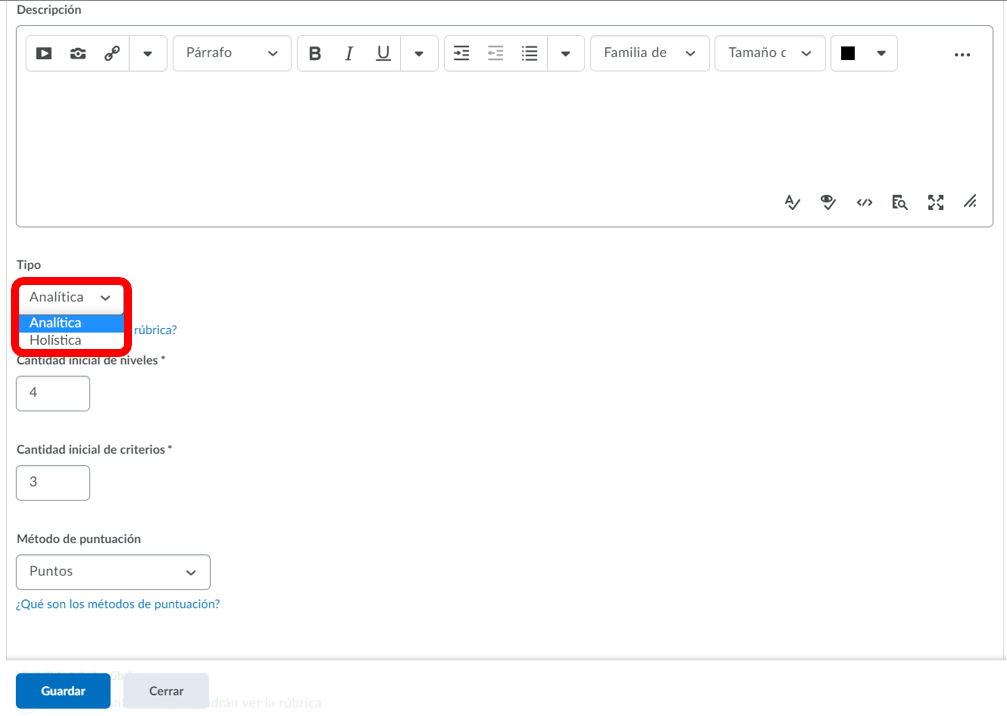1007x716 pixels.
Task: Click the Insert Quicklink chain icon
Action: coord(112,54)
